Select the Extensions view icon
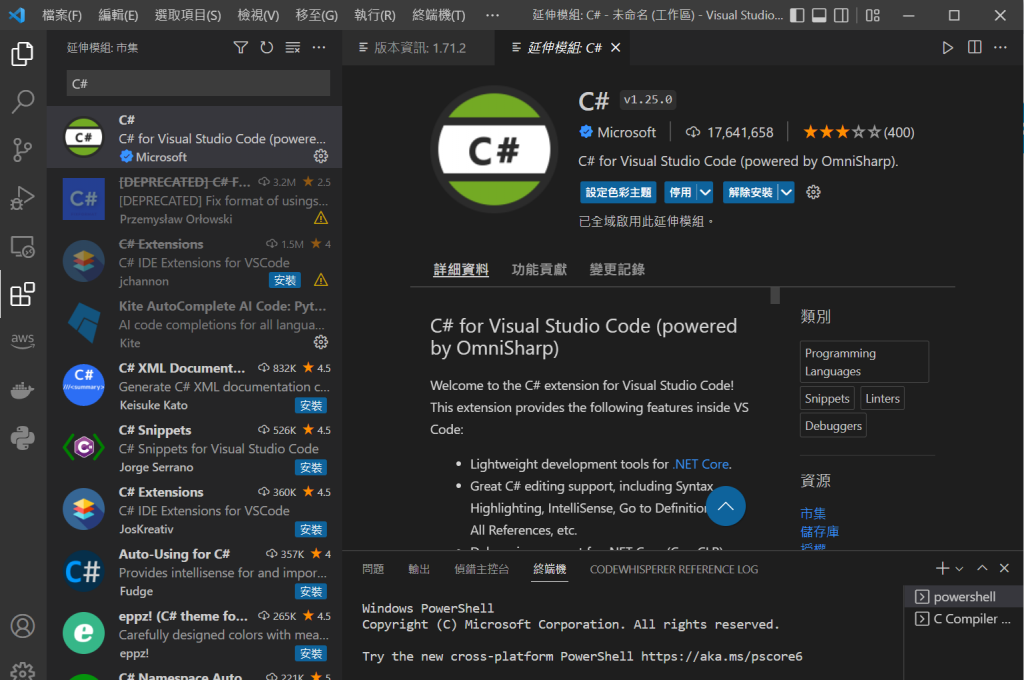The width and height of the screenshot is (1024, 680). [x=23, y=295]
